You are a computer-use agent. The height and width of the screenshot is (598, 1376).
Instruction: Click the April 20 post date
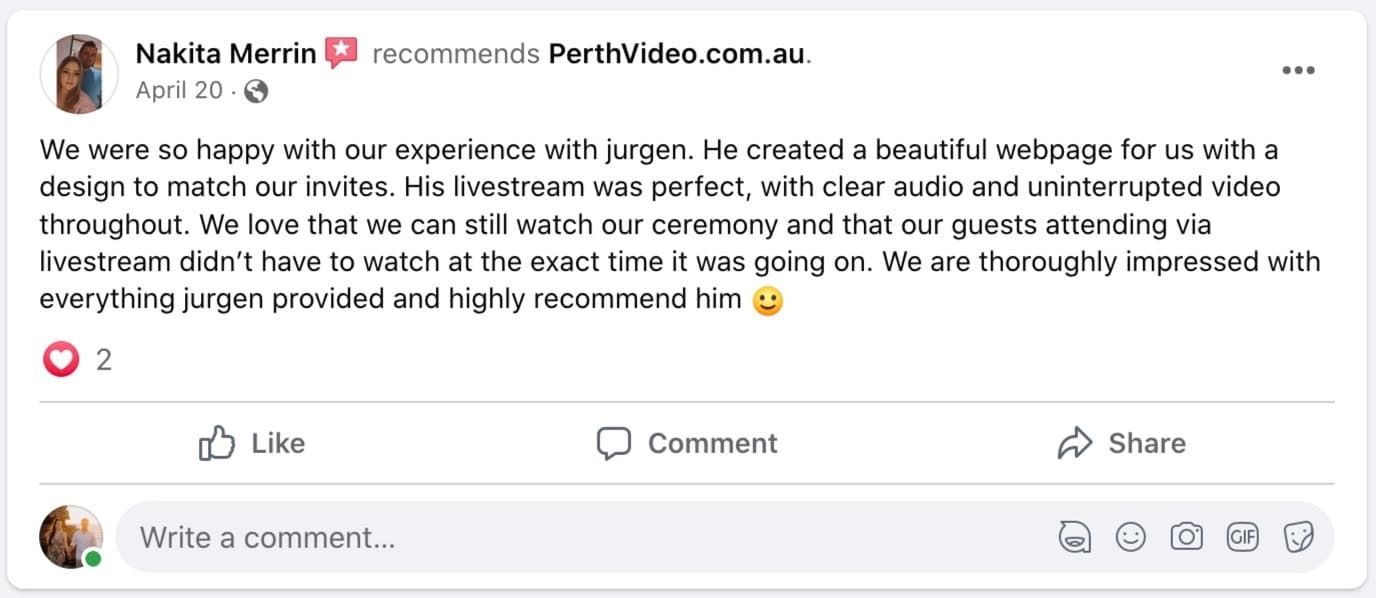tap(179, 90)
